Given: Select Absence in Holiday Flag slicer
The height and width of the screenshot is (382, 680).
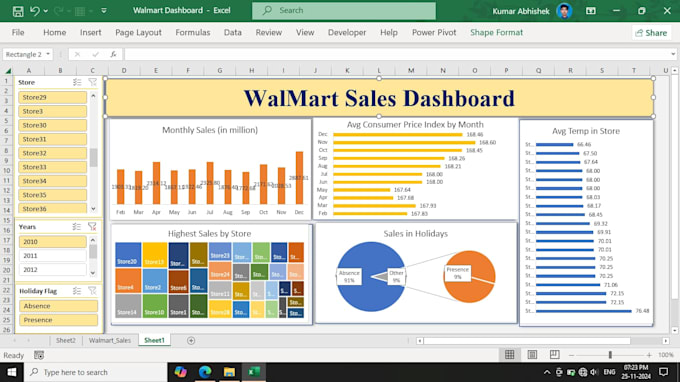Looking at the screenshot, I should 58,306.
